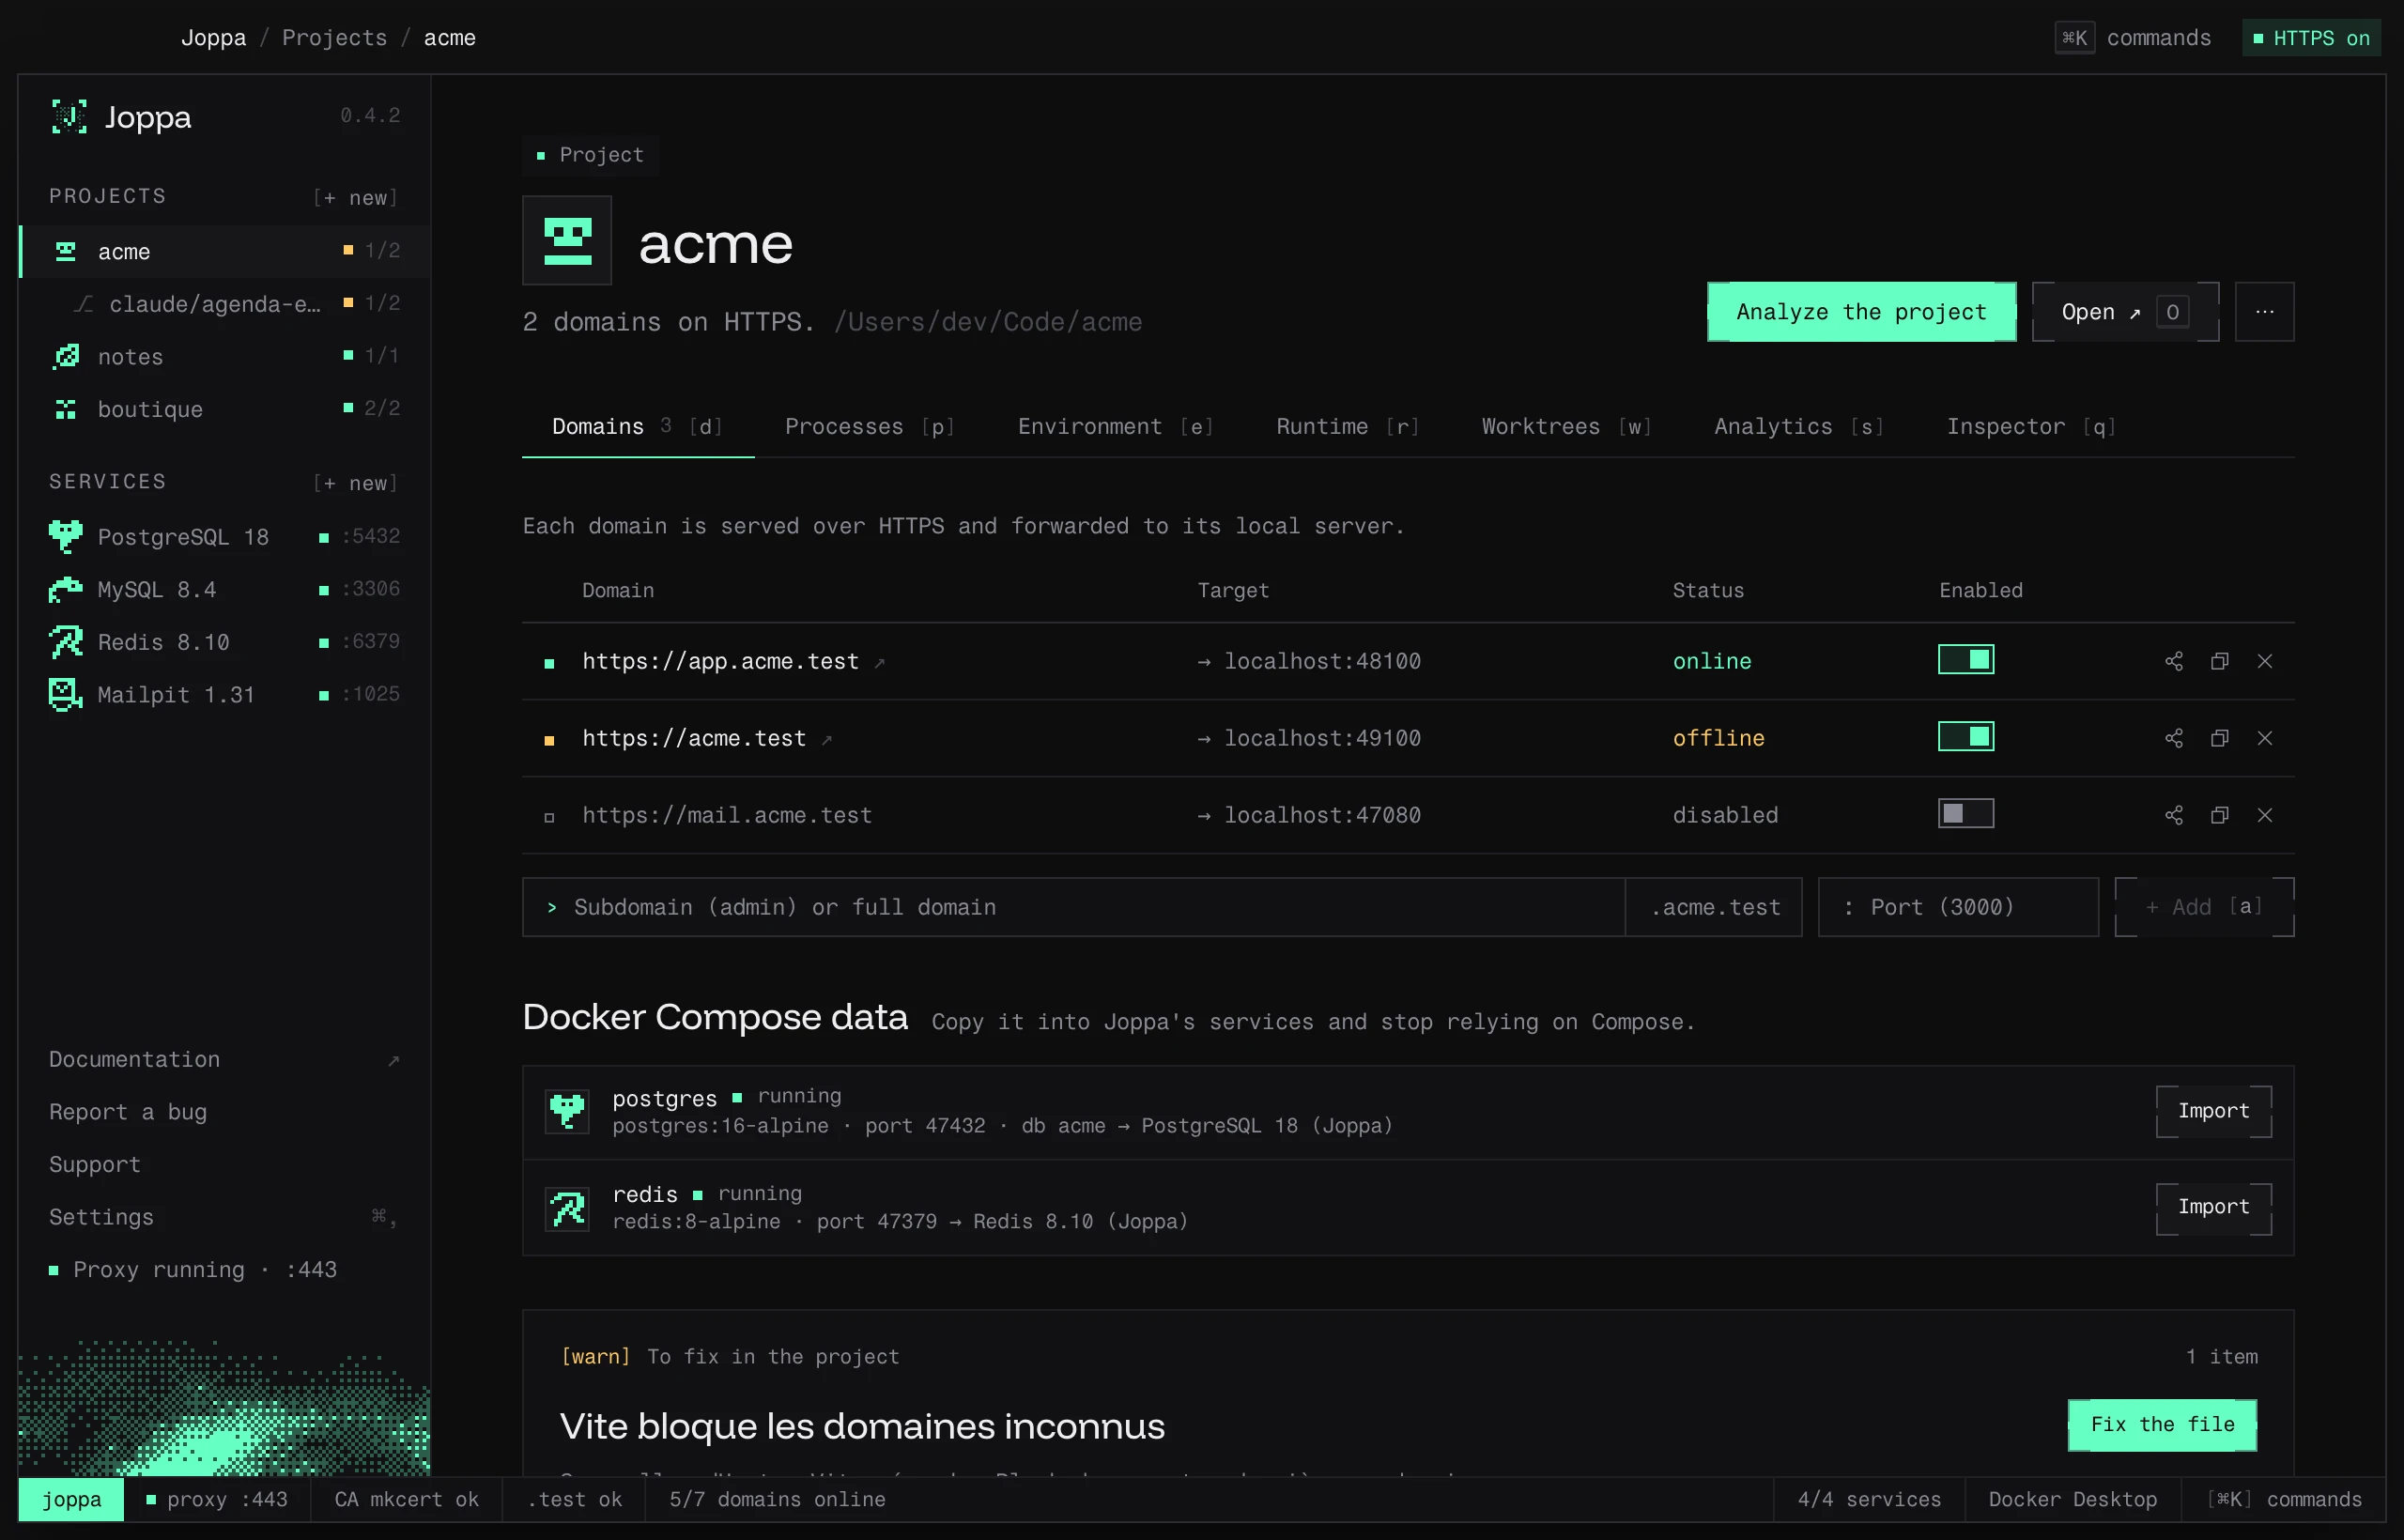Click Fix the file button
The width and height of the screenshot is (2404, 1540).
click(2161, 1424)
